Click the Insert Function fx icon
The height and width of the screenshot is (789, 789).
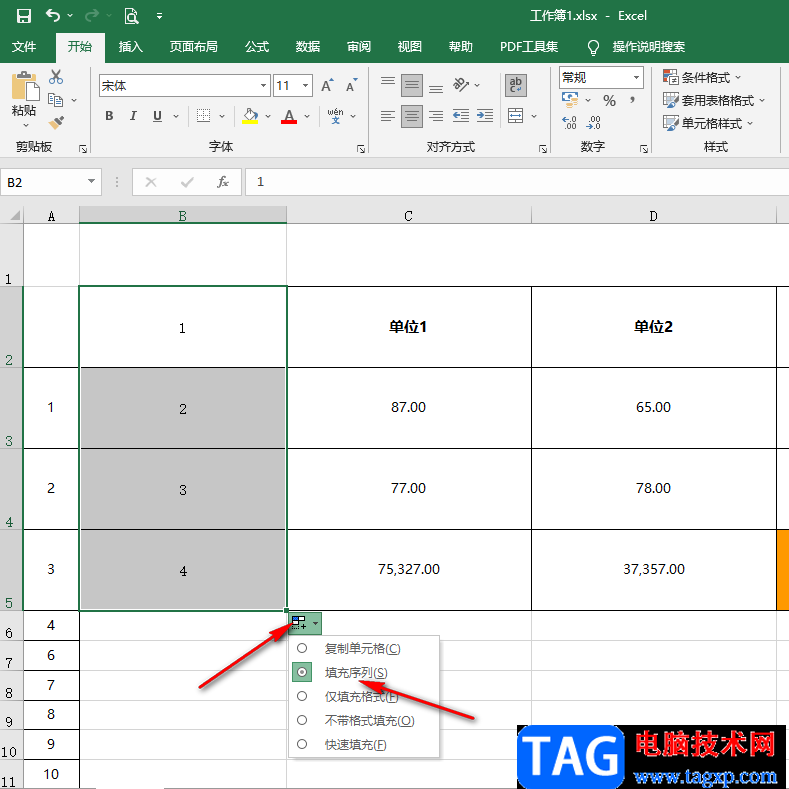click(x=222, y=182)
